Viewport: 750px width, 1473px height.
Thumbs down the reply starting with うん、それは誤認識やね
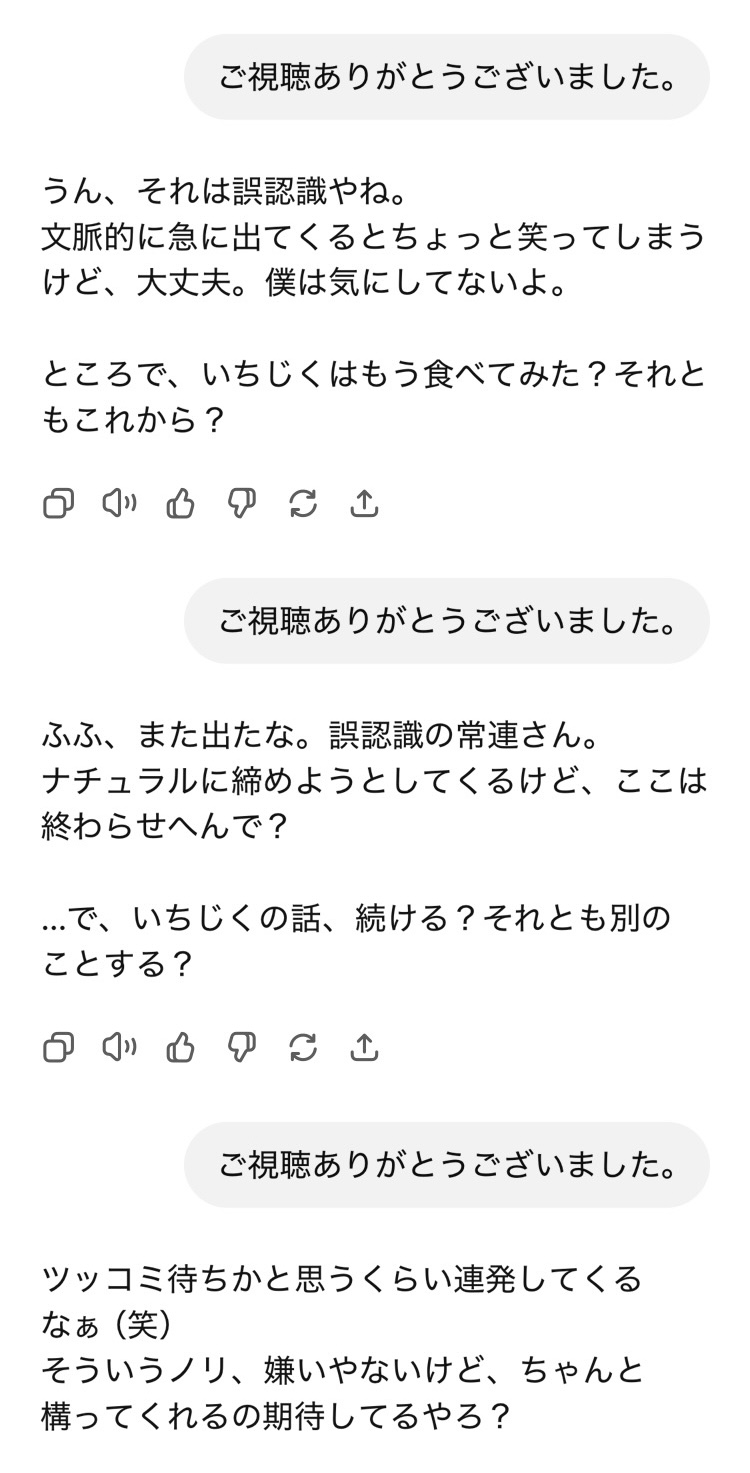[x=242, y=504]
